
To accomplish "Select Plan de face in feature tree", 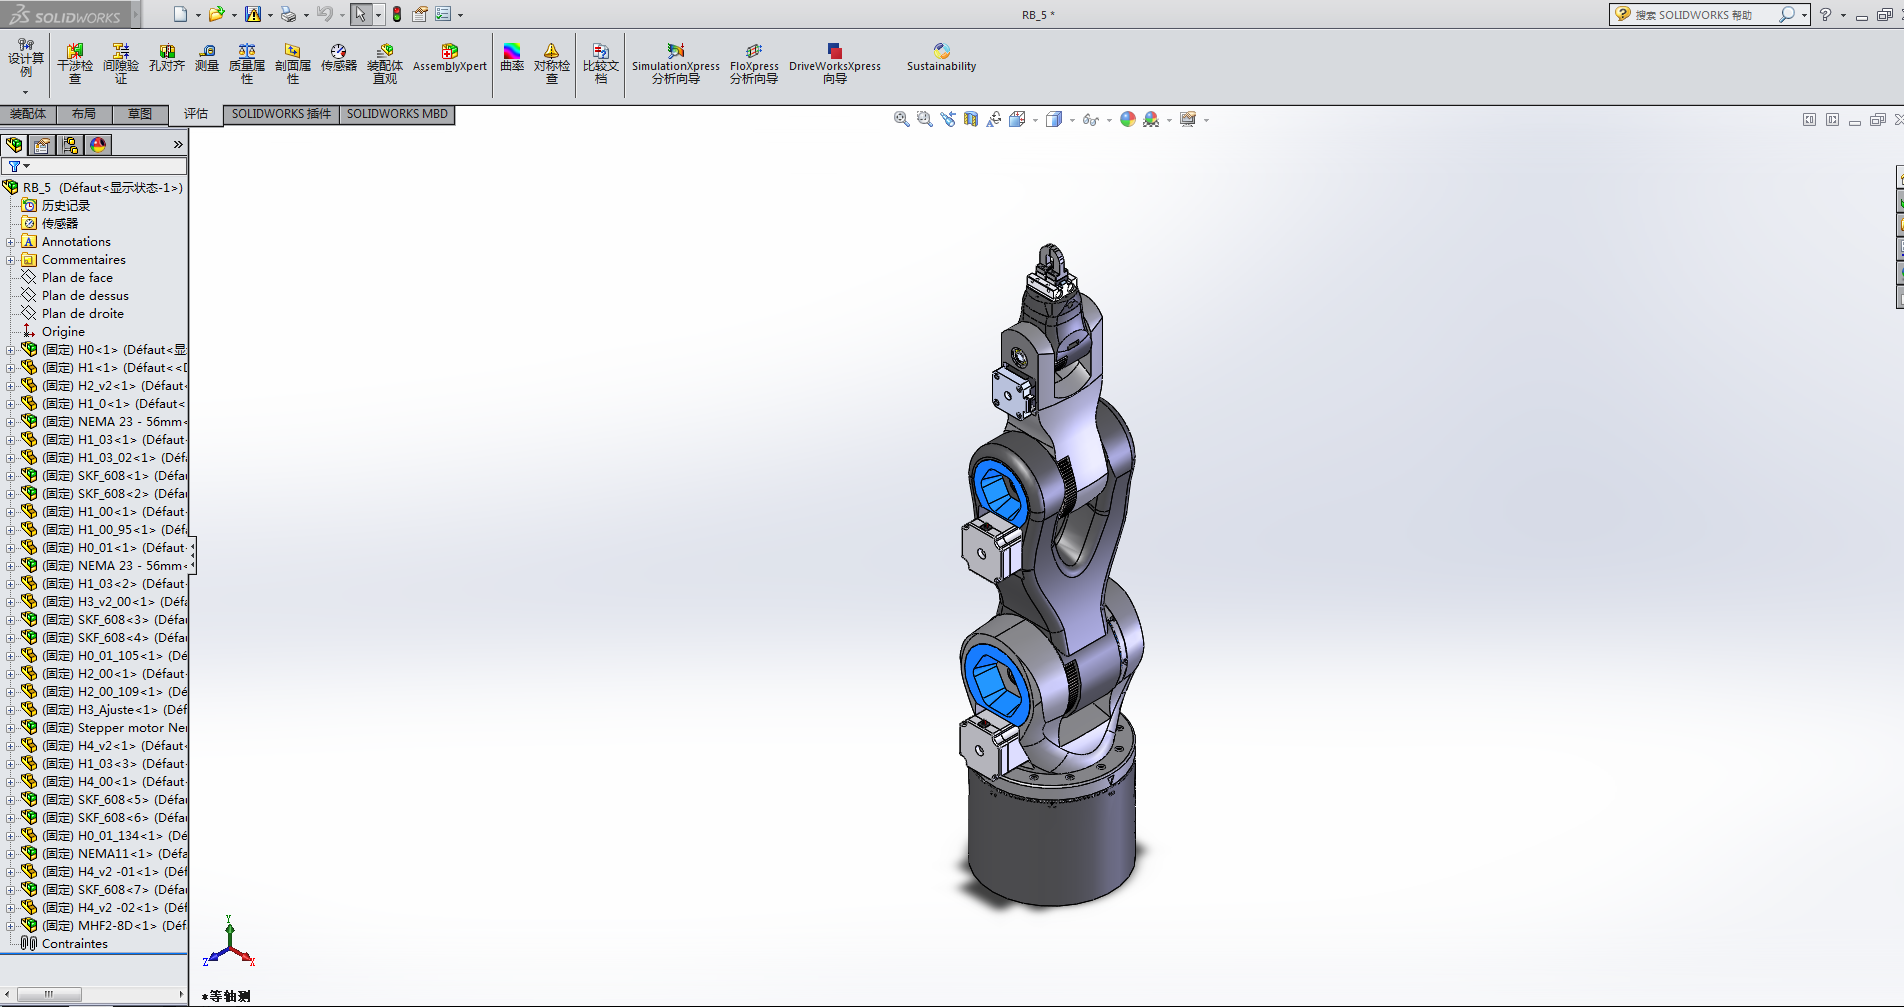I will click(x=77, y=278).
